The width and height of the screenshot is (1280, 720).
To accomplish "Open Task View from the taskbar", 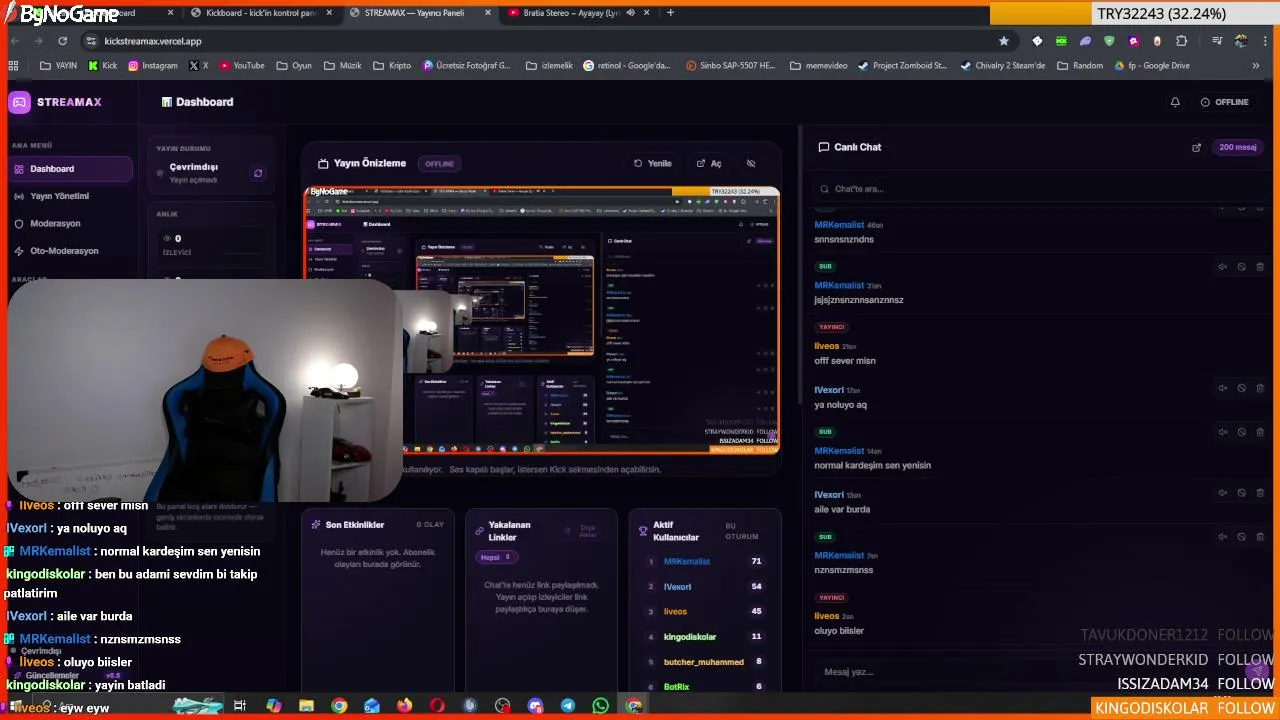I will point(240,706).
